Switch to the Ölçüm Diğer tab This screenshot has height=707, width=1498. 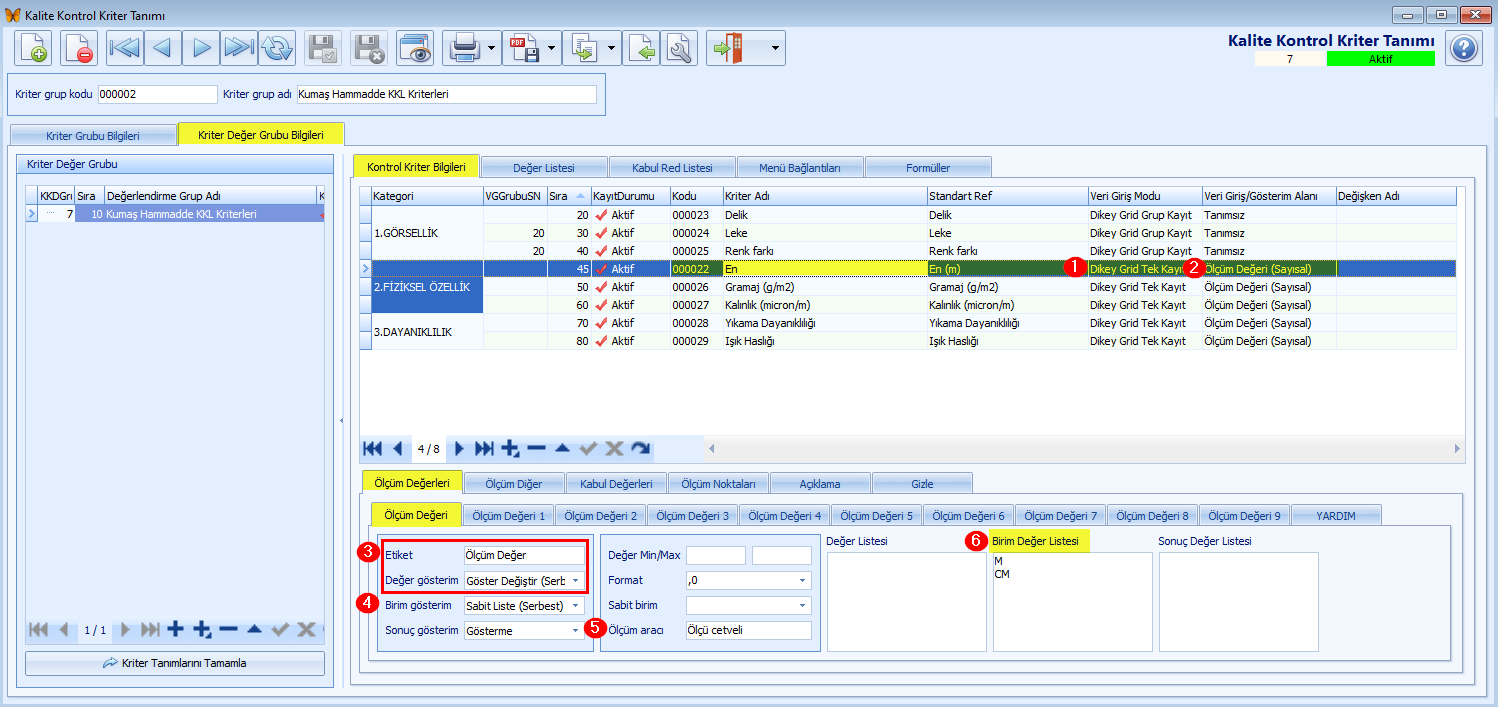514,484
